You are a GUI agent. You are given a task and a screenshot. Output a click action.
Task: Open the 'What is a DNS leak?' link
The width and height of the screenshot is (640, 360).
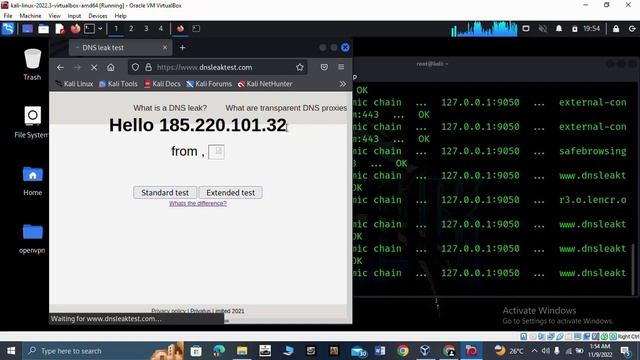tap(170, 108)
